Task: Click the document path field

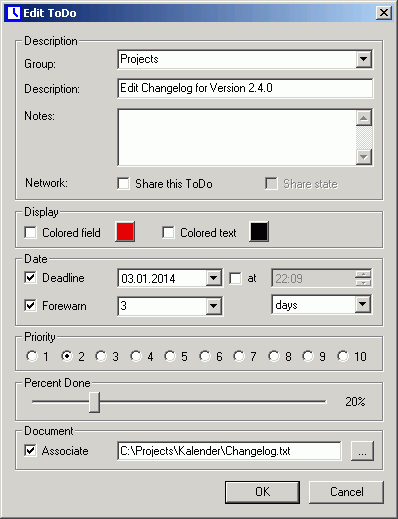Action: pyautogui.click(x=229, y=451)
